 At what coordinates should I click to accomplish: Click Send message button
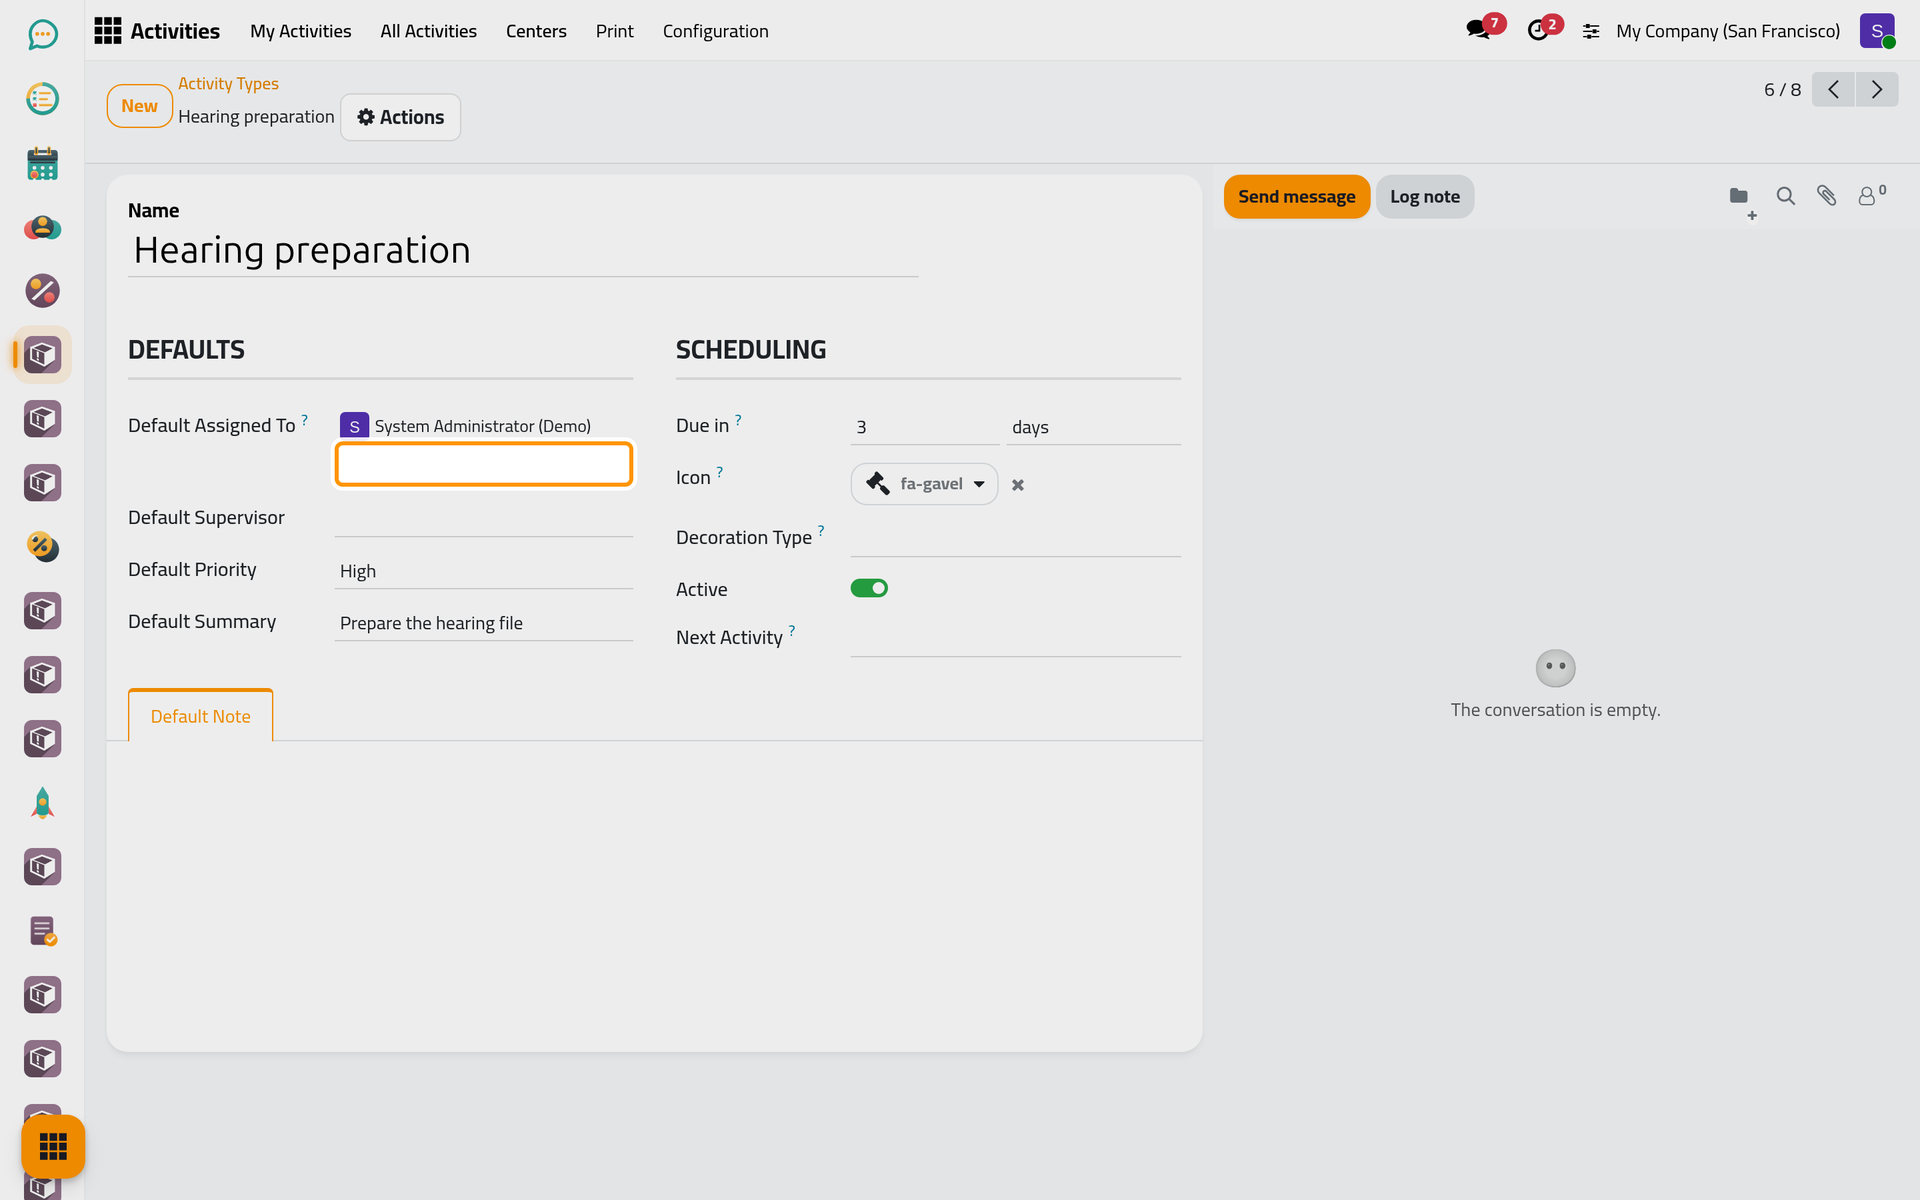pos(1296,196)
